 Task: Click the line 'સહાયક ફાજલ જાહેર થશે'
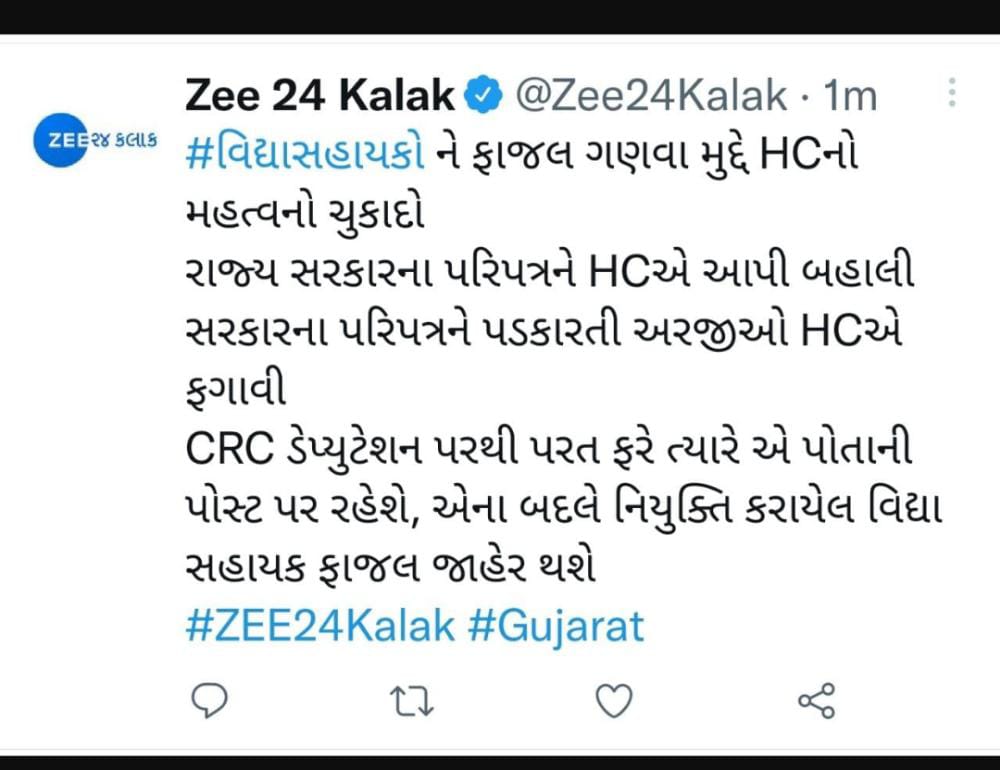[390, 567]
